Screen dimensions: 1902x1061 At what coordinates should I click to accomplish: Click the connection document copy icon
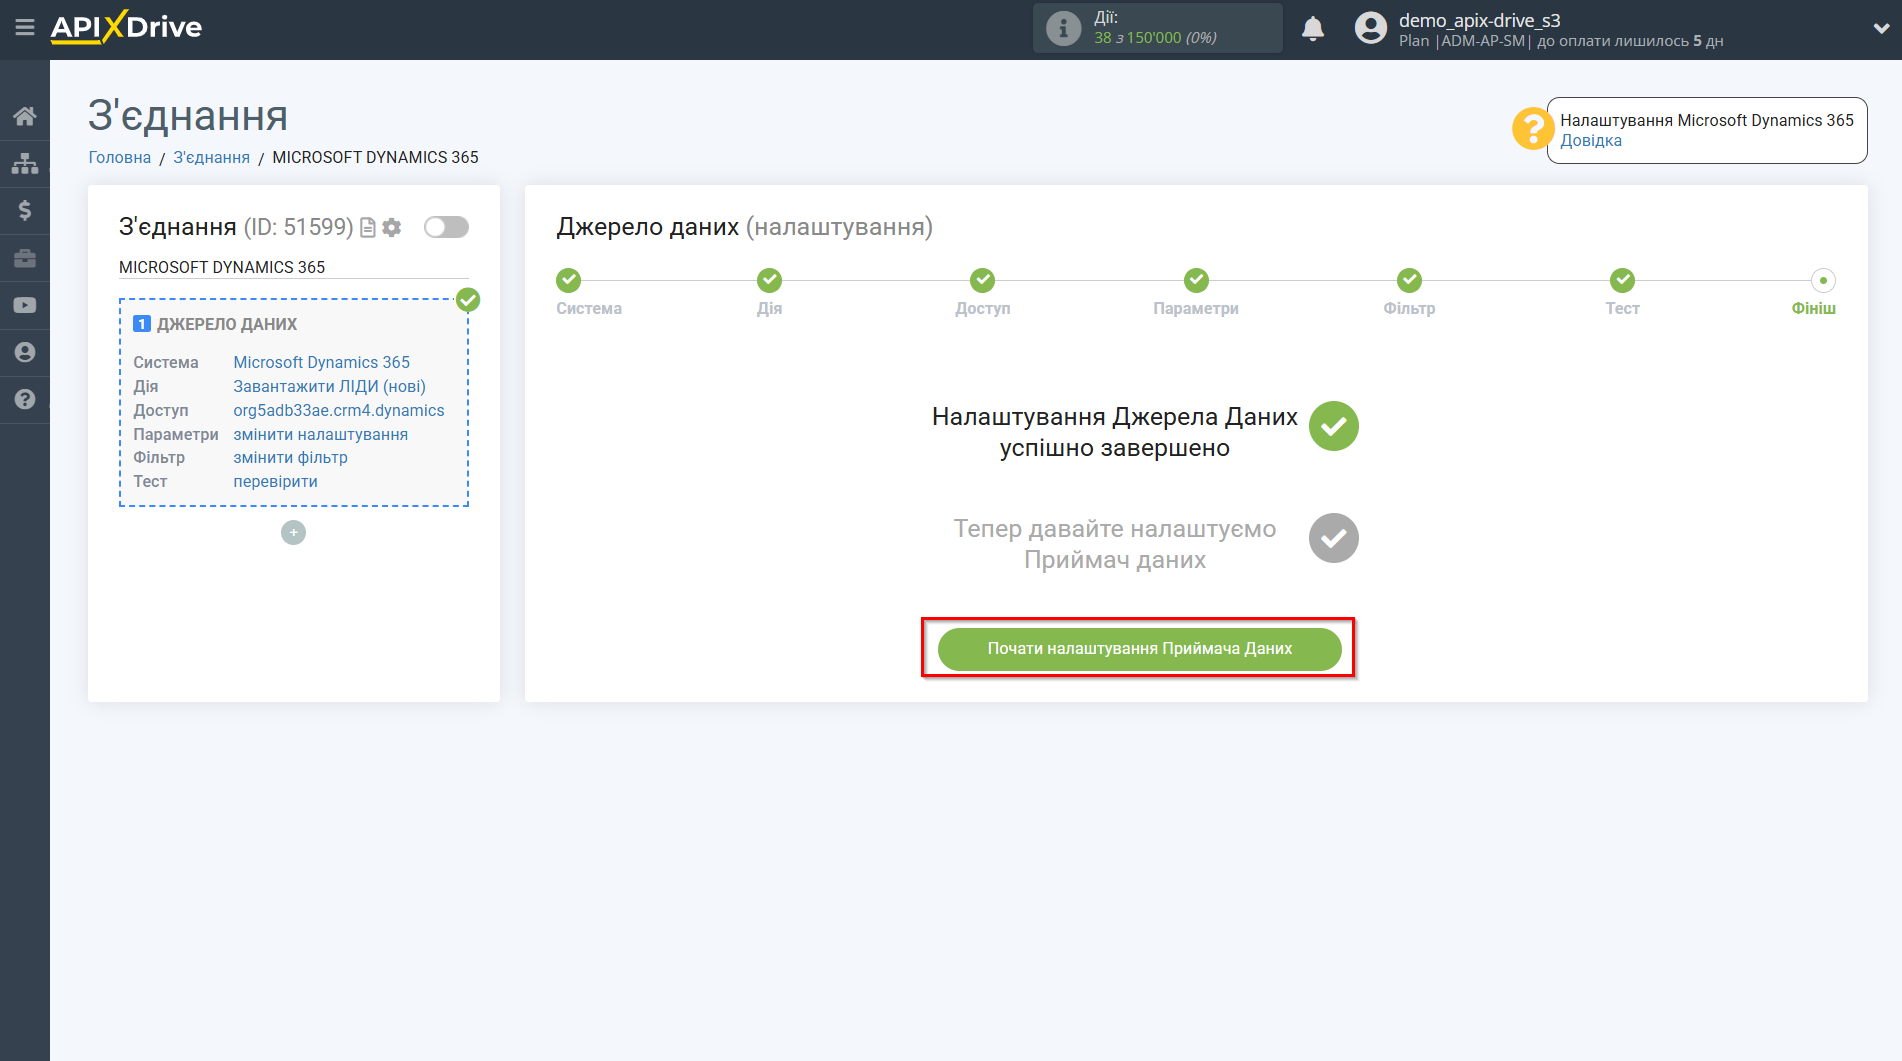point(368,228)
